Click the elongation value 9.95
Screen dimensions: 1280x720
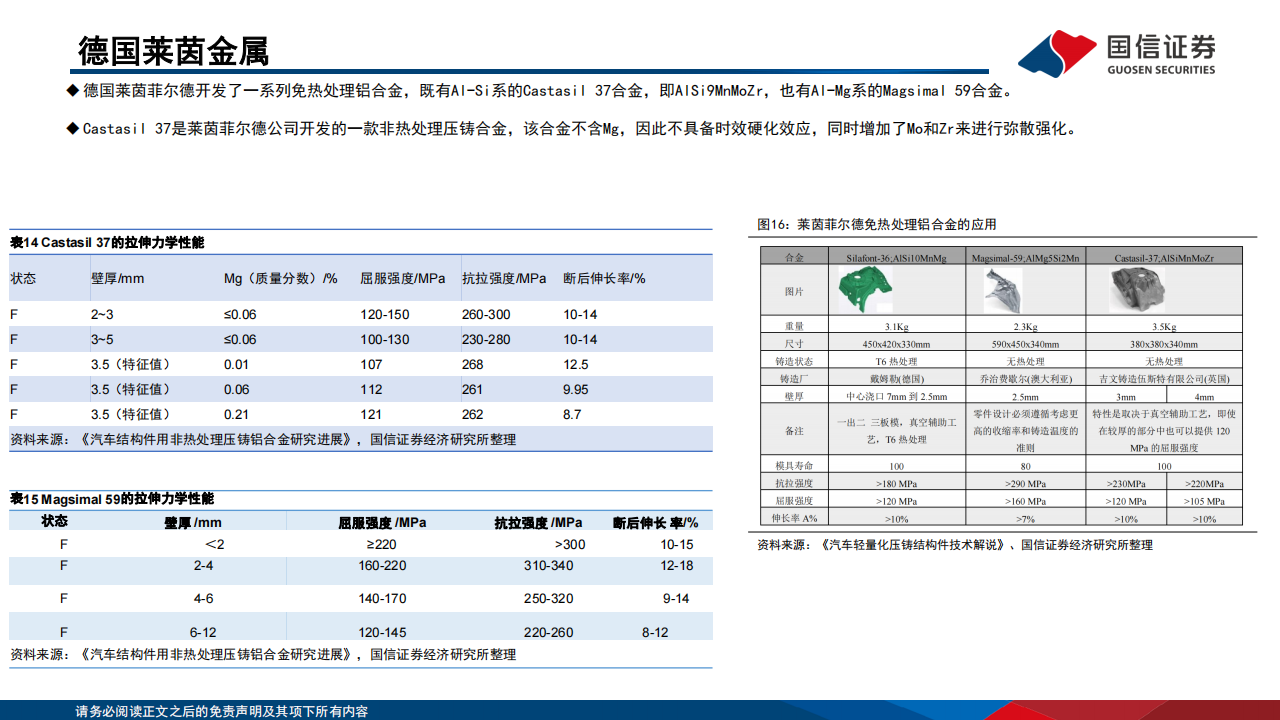click(x=576, y=389)
